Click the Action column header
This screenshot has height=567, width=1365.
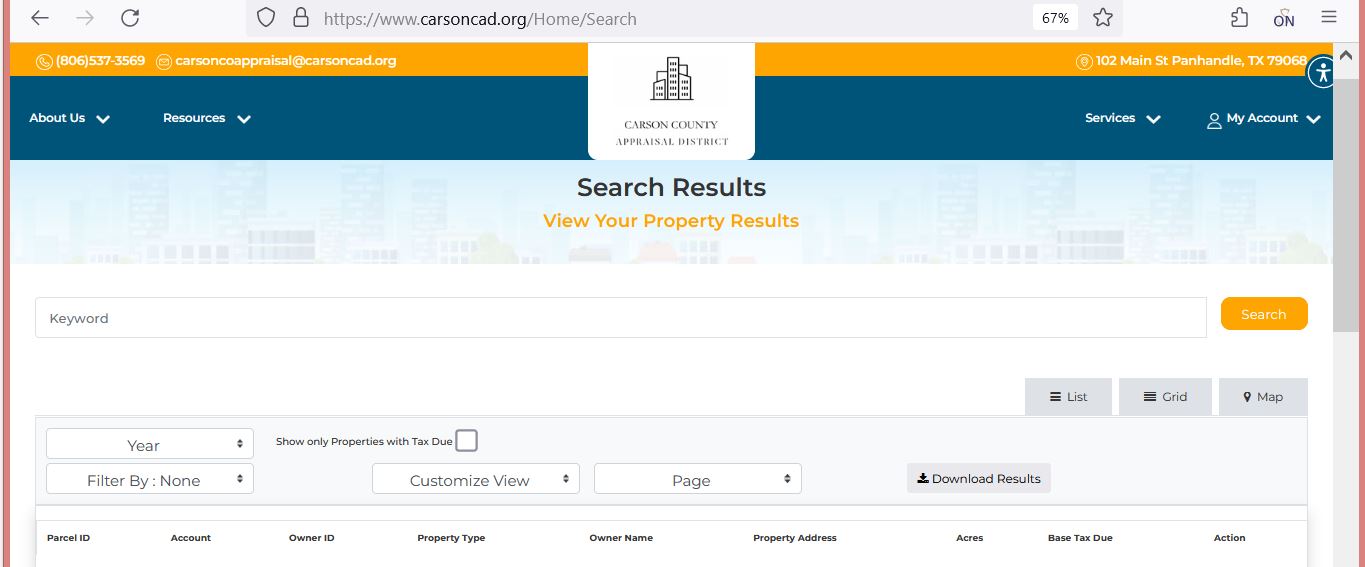[1230, 538]
